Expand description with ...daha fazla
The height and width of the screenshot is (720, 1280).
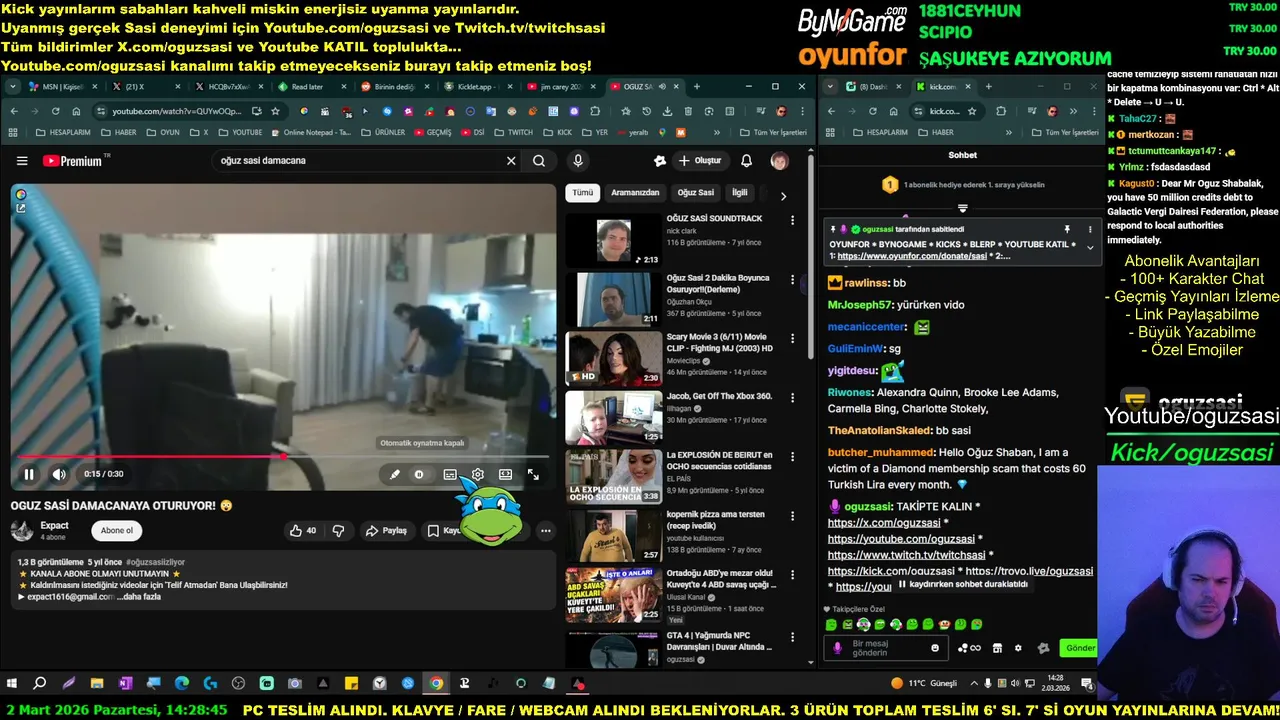coord(139,597)
